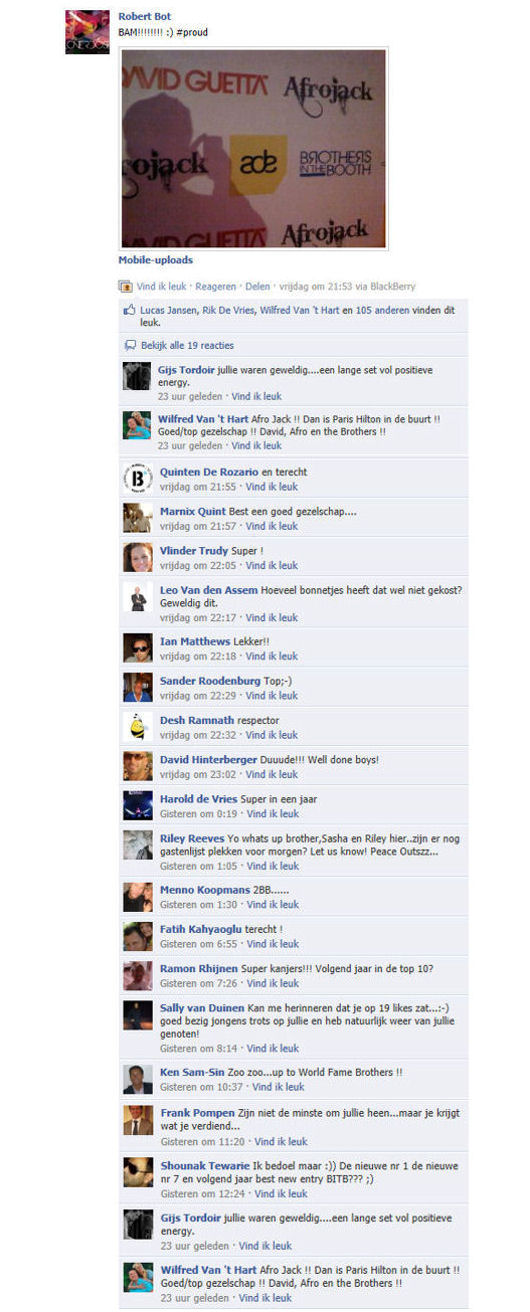Like Shounak Tewarie's comment
The width and height of the screenshot is (530, 1312).
pyautogui.click(x=281, y=1194)
